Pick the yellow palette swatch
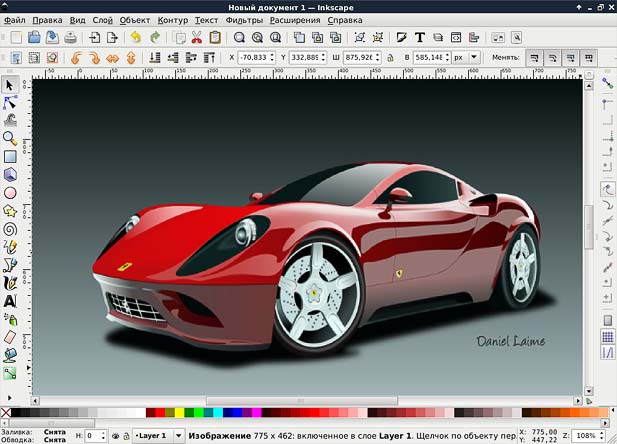 coord(179,413)
